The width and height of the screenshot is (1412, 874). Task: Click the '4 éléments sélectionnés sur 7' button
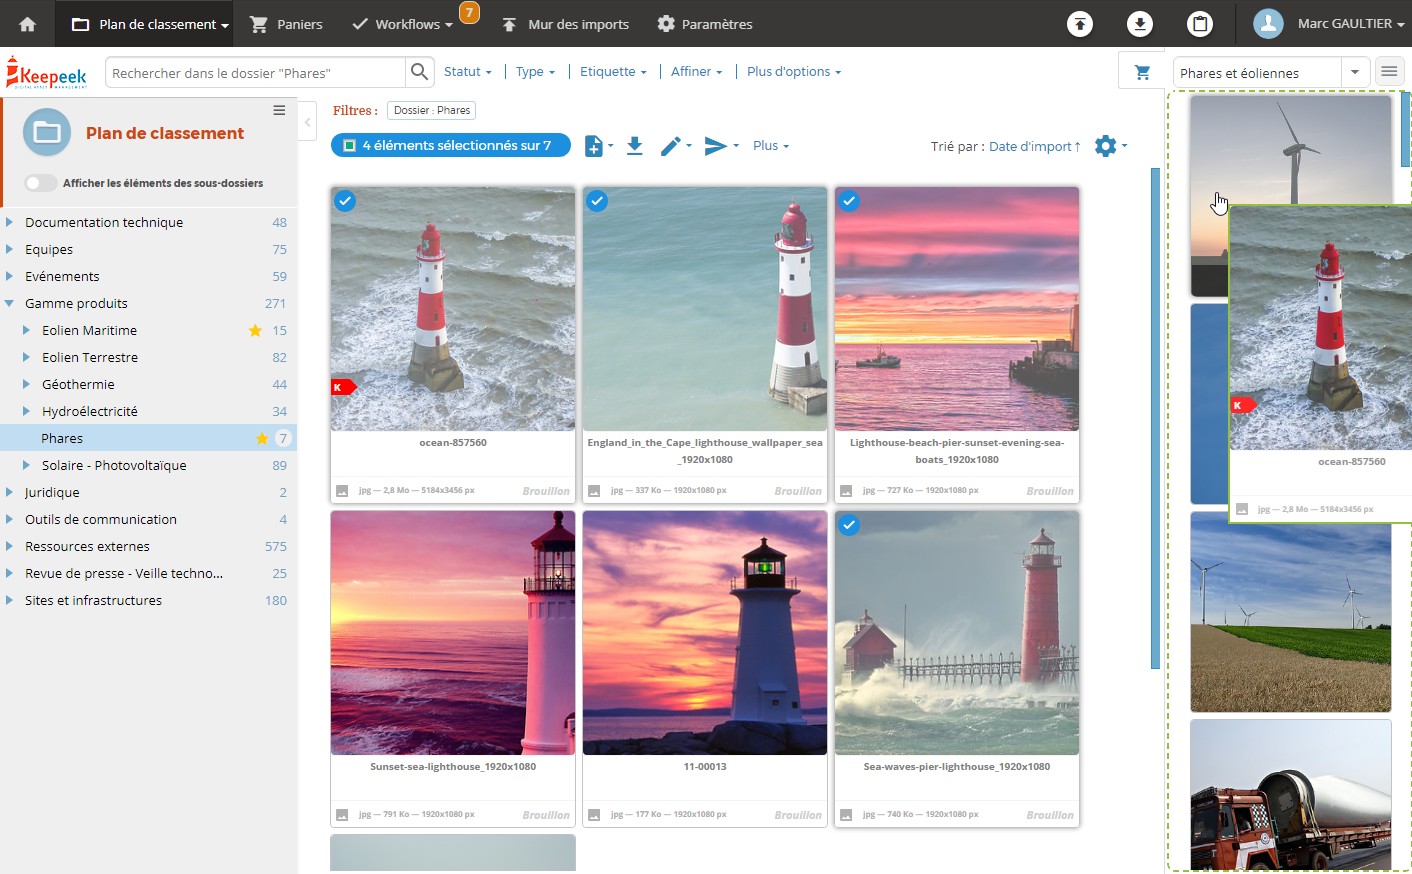(451, 146)
